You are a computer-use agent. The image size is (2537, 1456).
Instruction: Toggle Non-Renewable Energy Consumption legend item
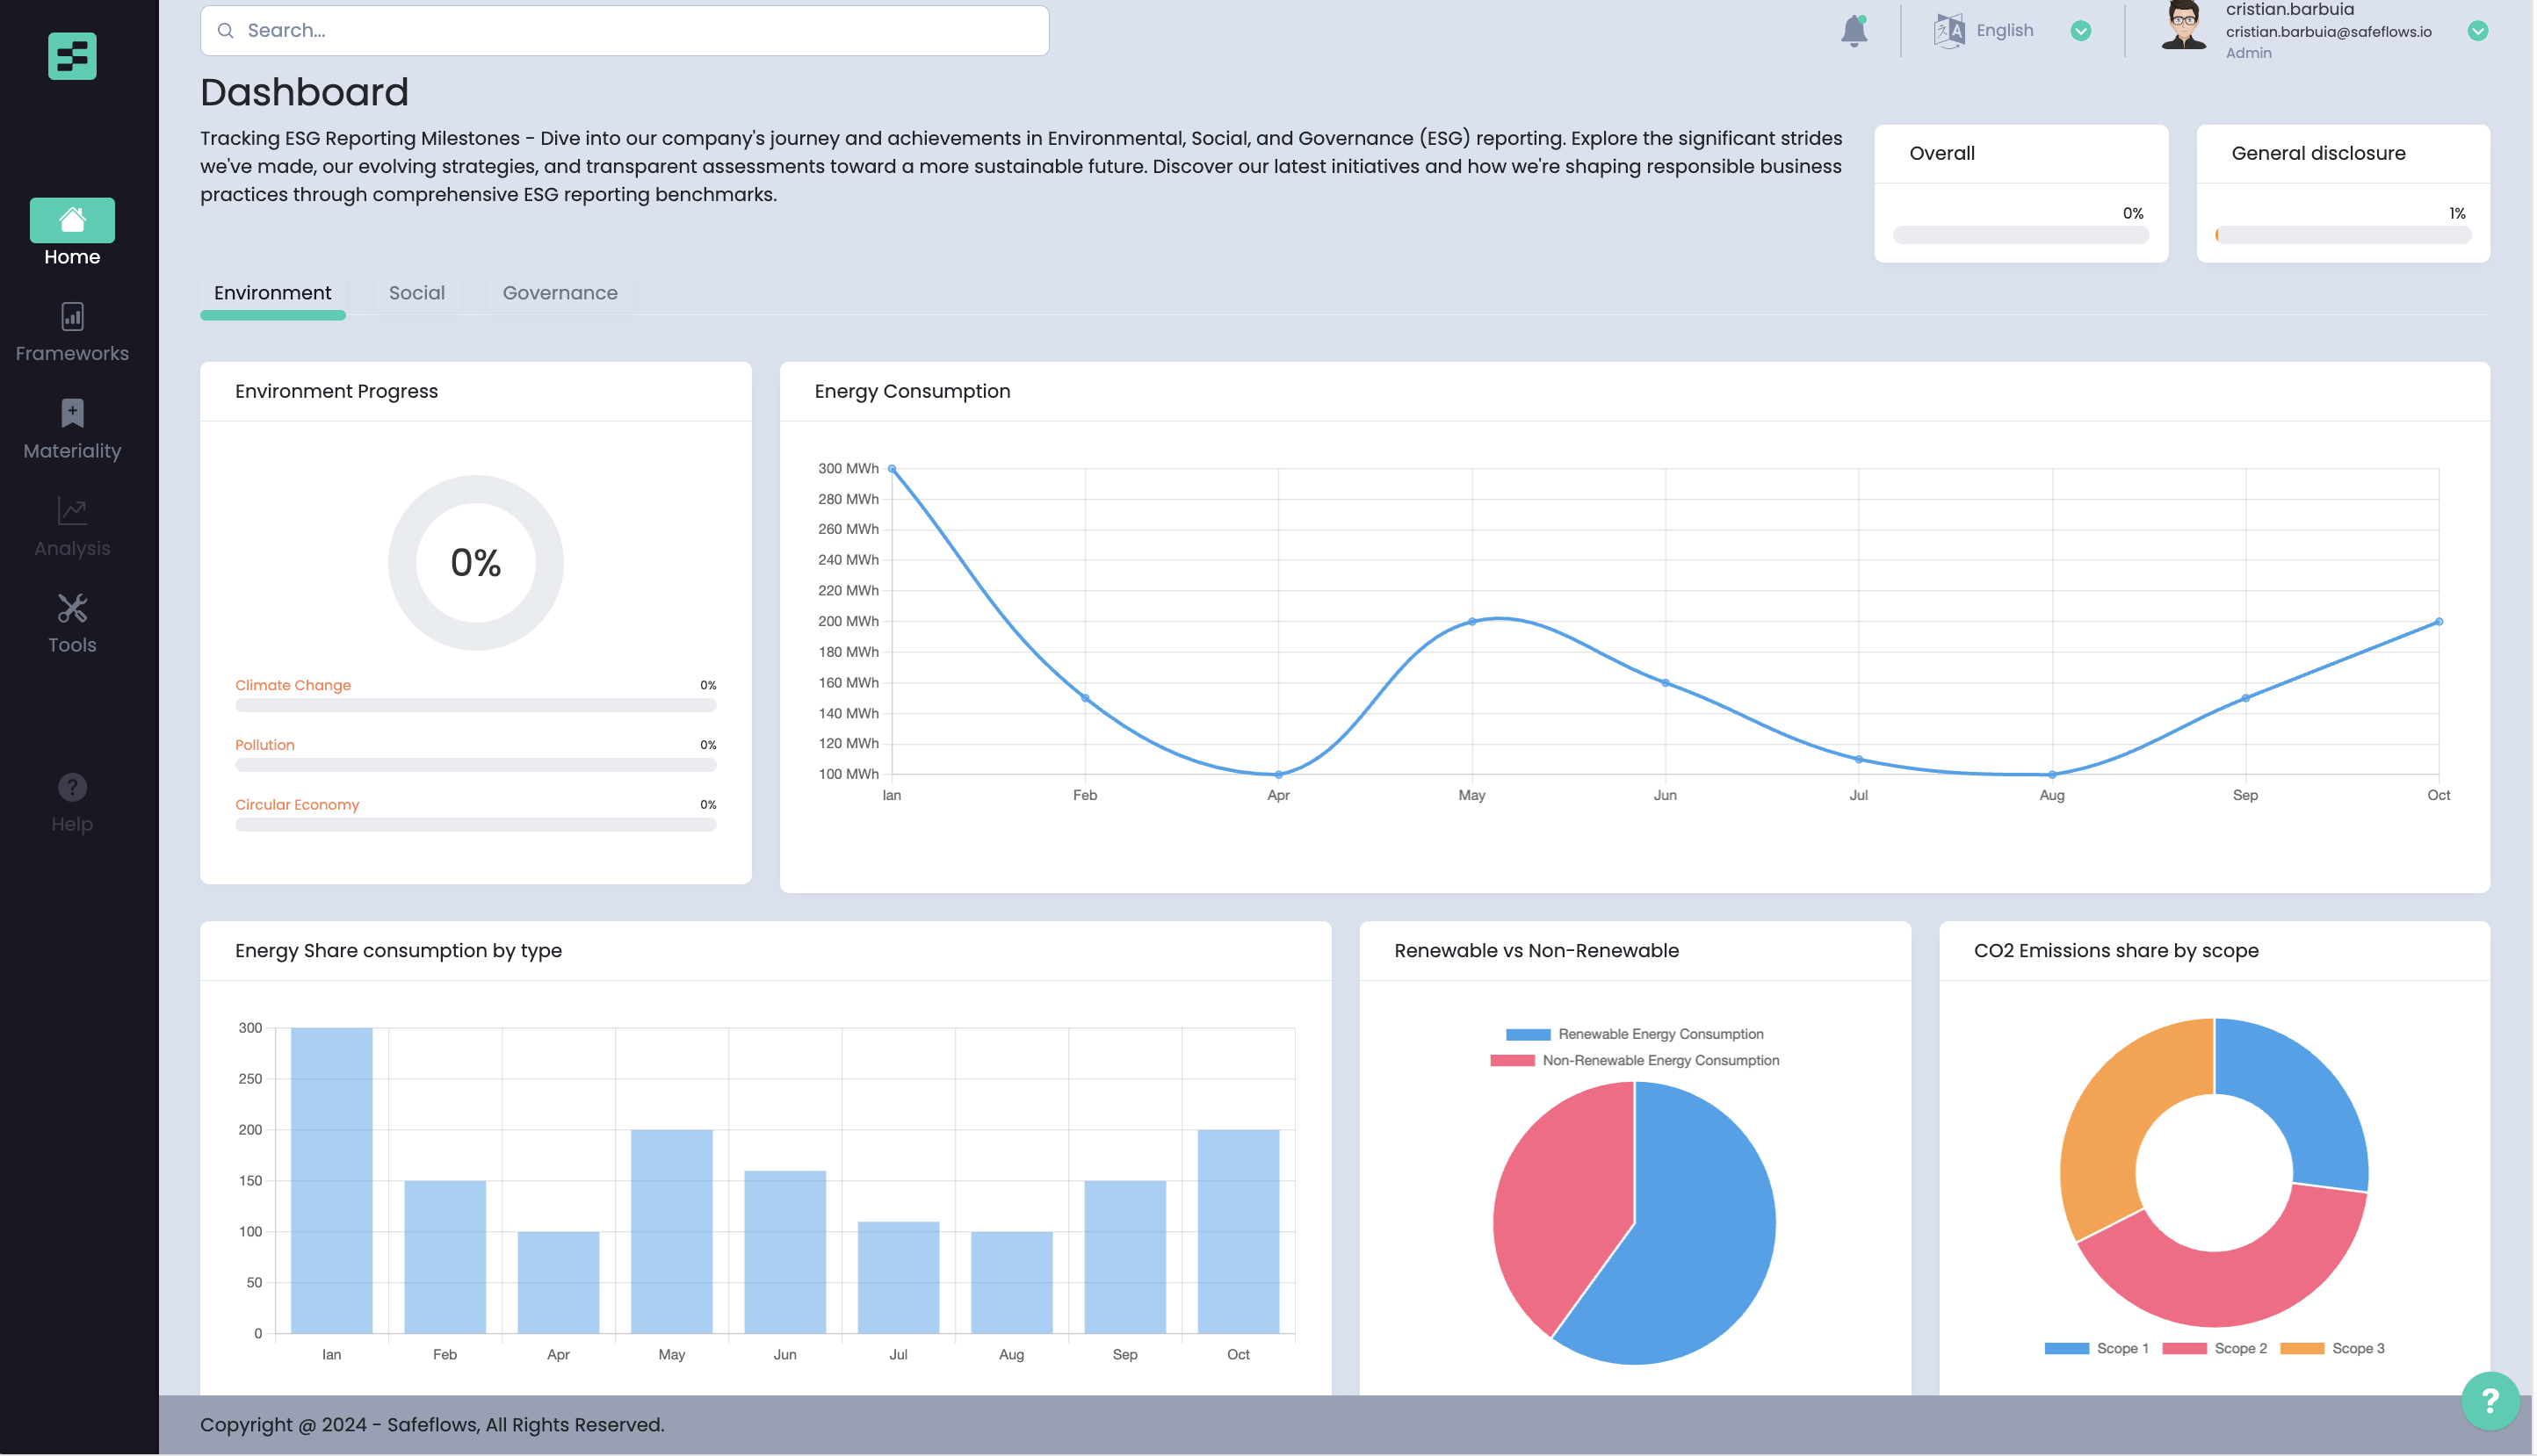[x=1634, y=1060]
